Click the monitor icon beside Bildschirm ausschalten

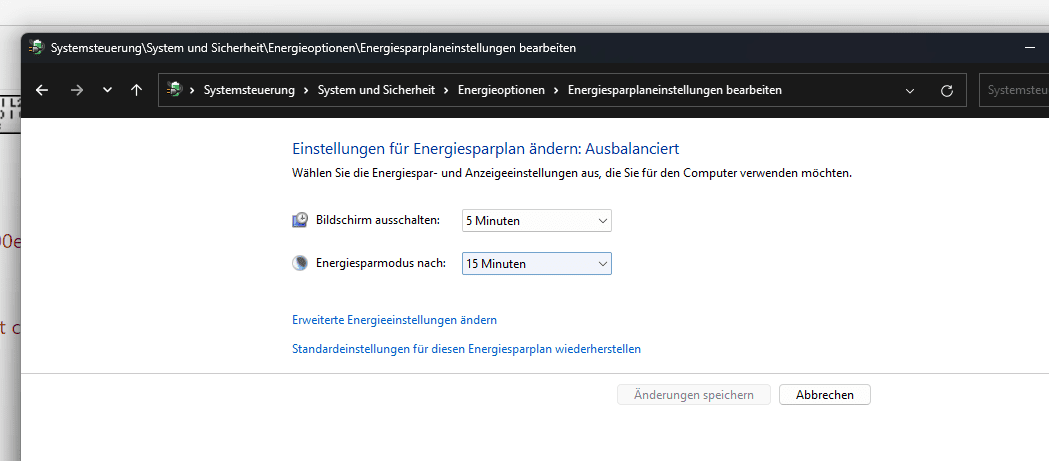coord(300,220)
